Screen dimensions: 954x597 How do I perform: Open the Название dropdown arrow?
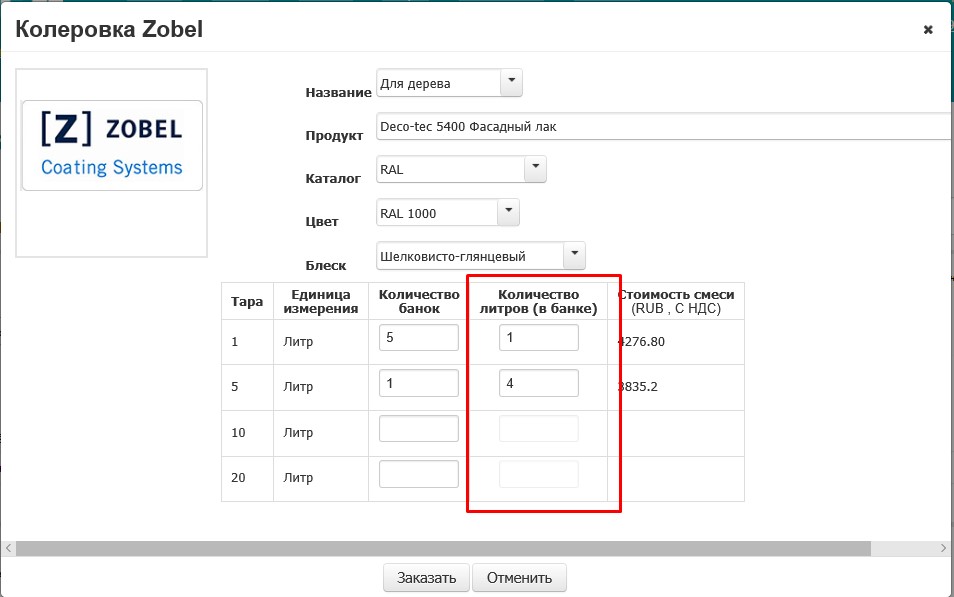(x=510, y=83)
